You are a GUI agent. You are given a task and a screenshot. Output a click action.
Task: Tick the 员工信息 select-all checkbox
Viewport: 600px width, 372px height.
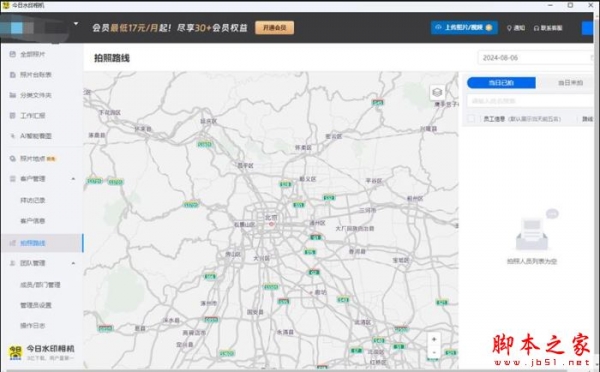471,119
